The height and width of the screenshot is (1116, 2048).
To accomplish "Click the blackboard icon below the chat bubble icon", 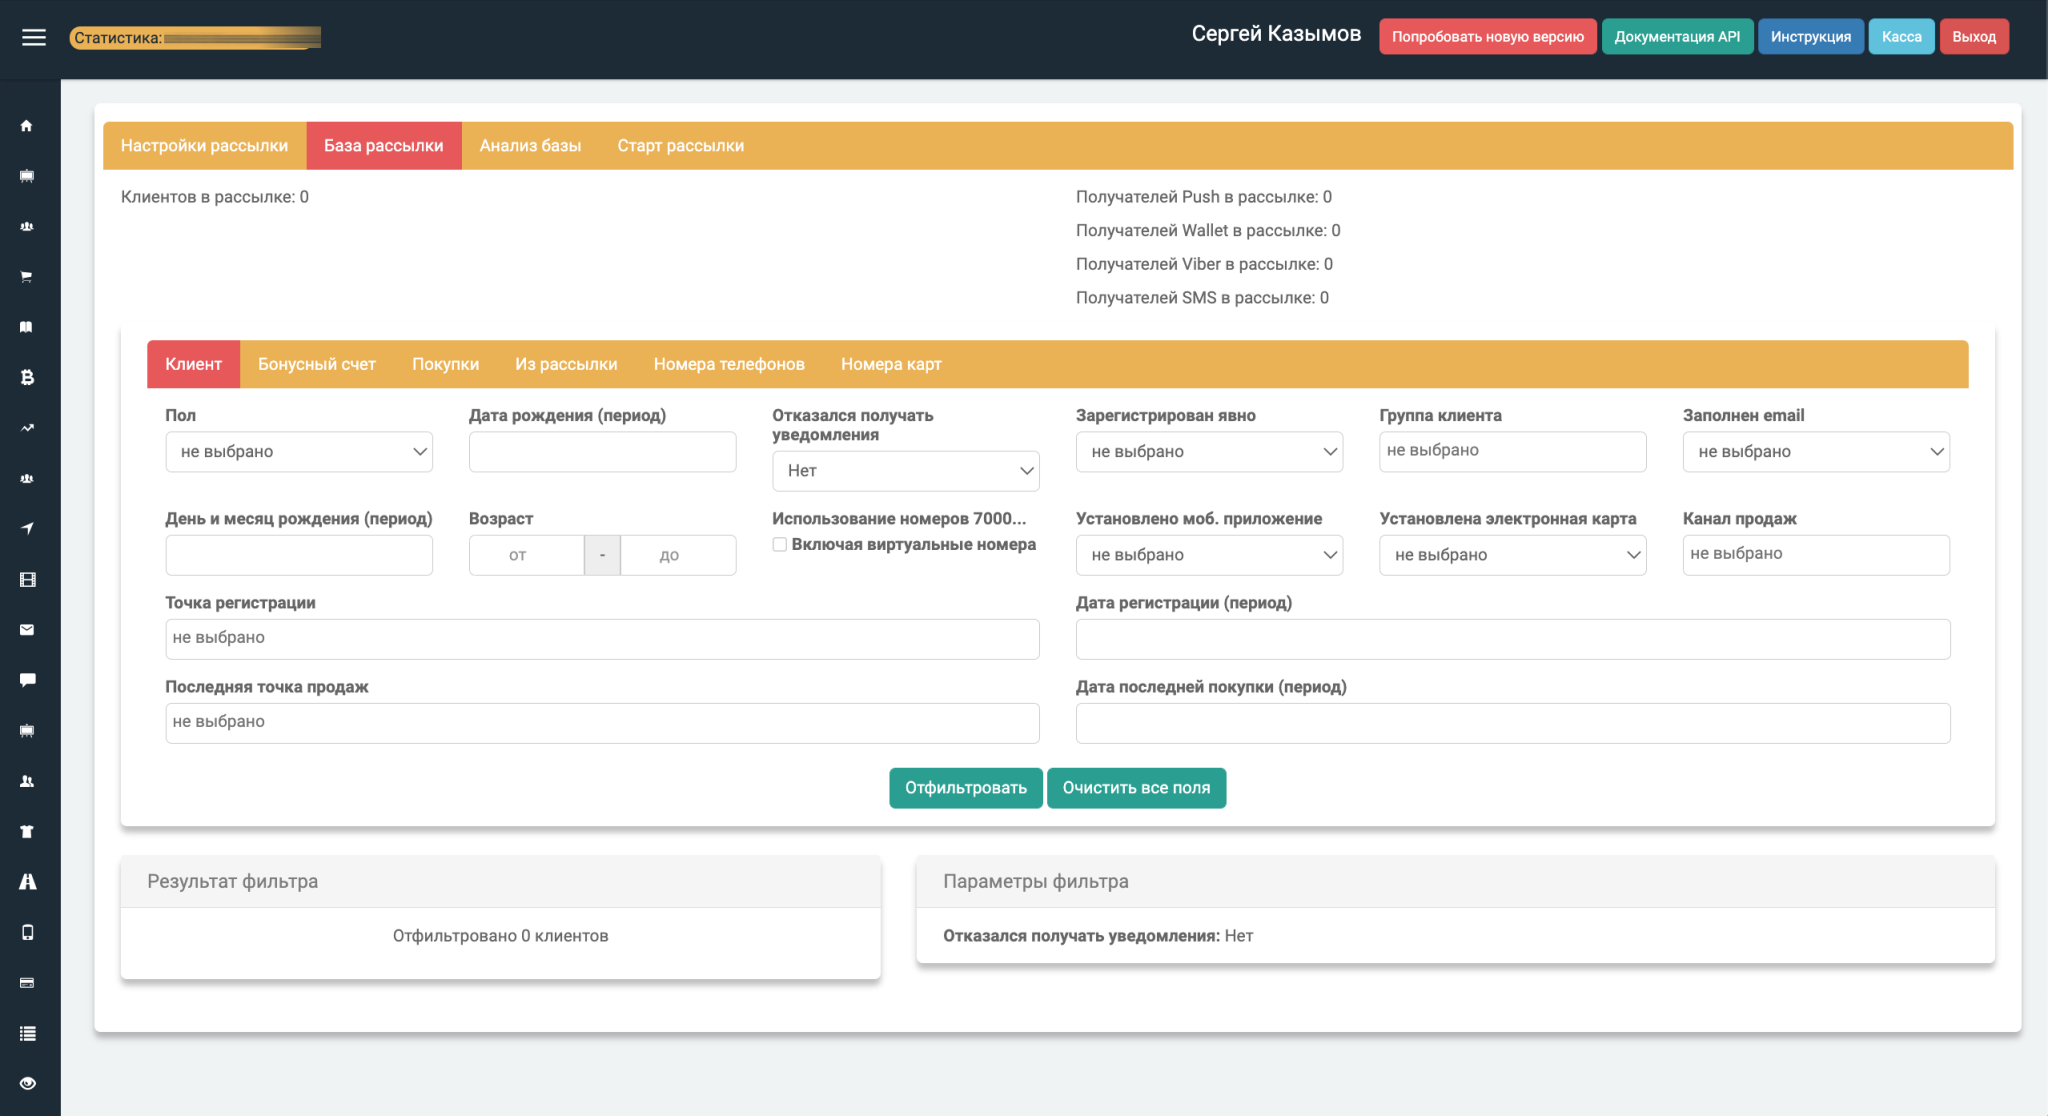I will [x=27, y=731].
